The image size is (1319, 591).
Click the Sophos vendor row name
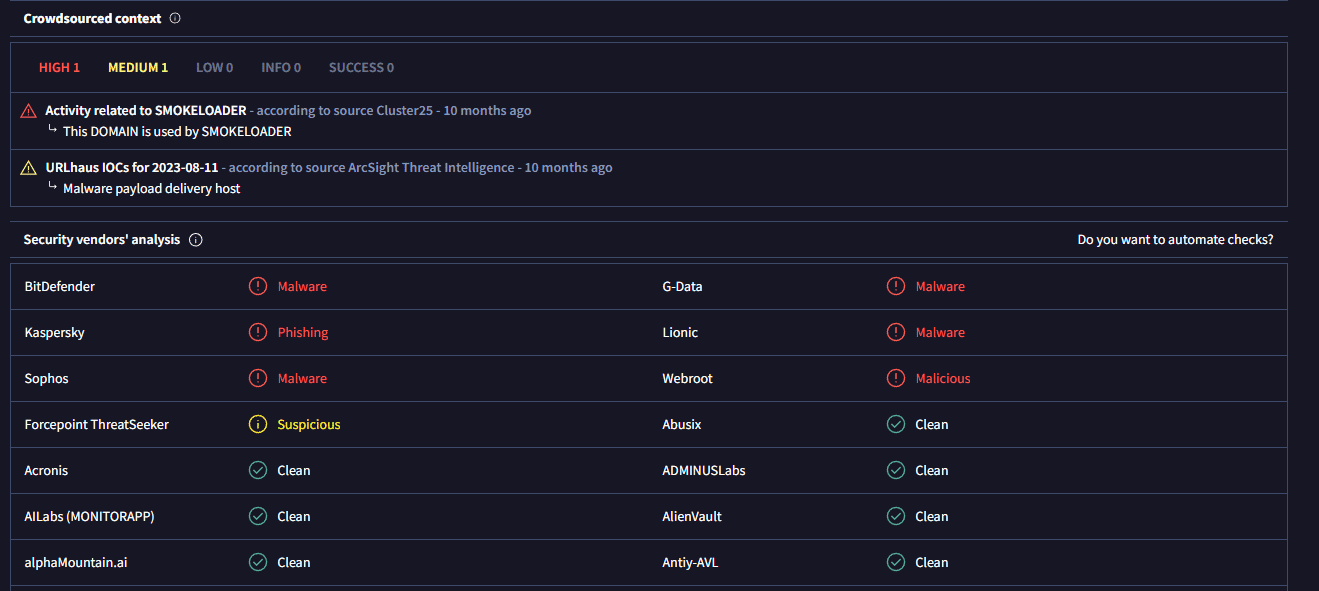coord(47,378)
